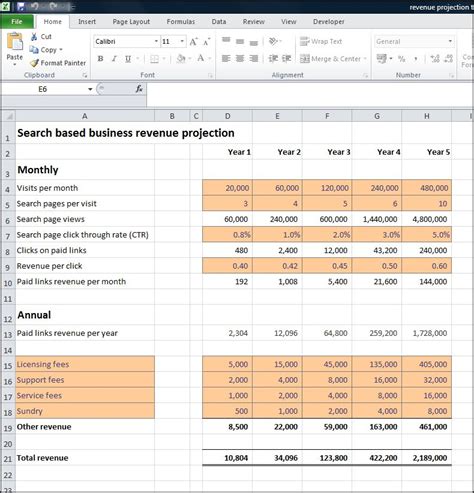
Task: Click the Name Box showing E6
Action: [x=44, y=89]
